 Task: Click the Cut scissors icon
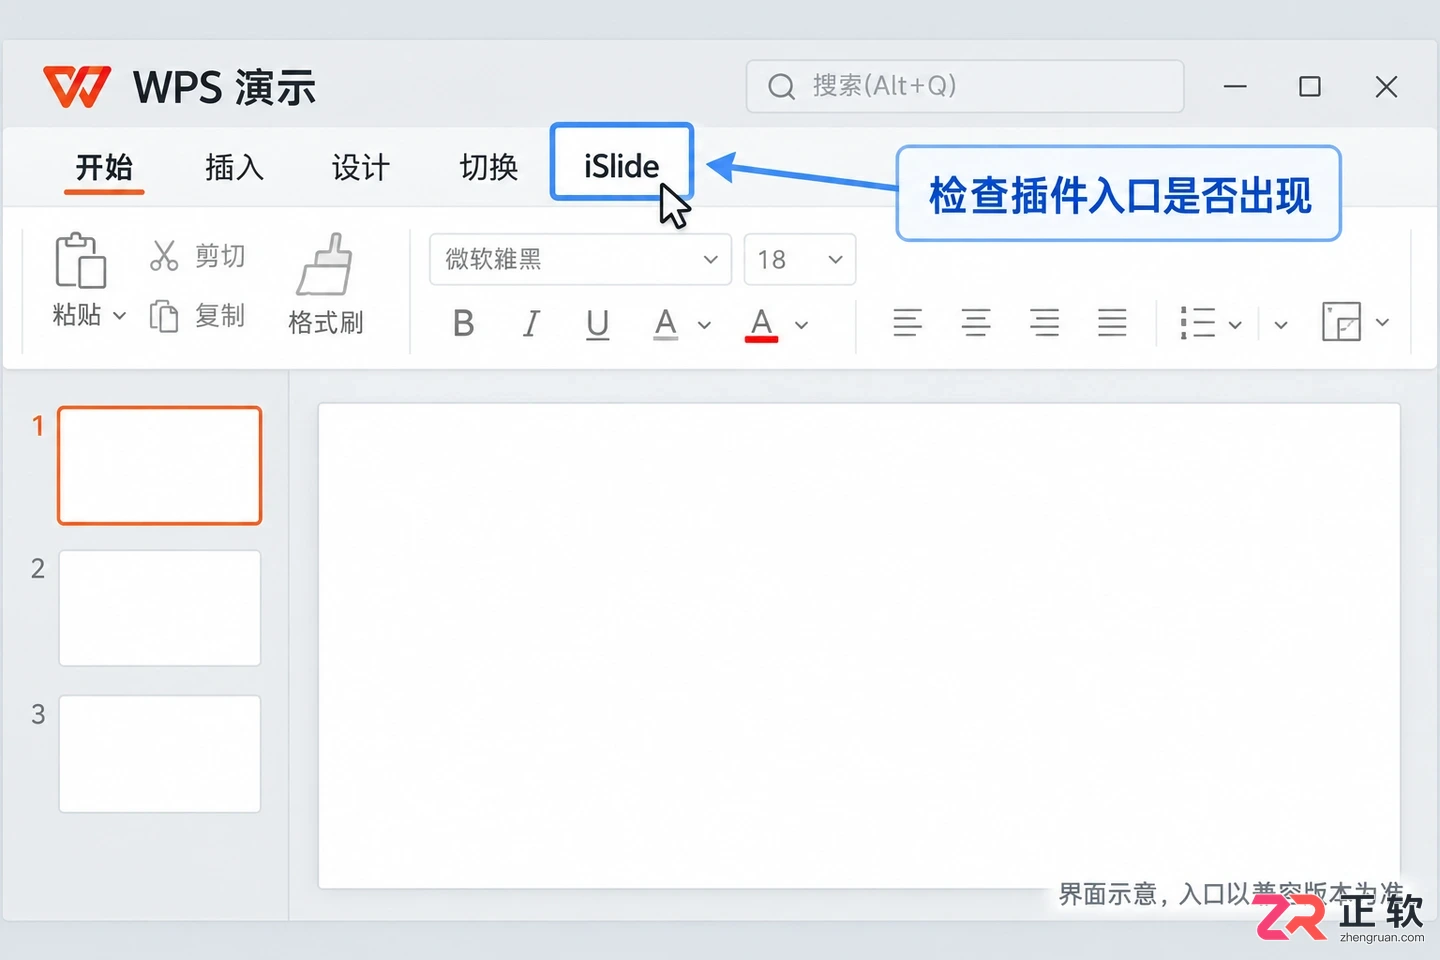163,256
